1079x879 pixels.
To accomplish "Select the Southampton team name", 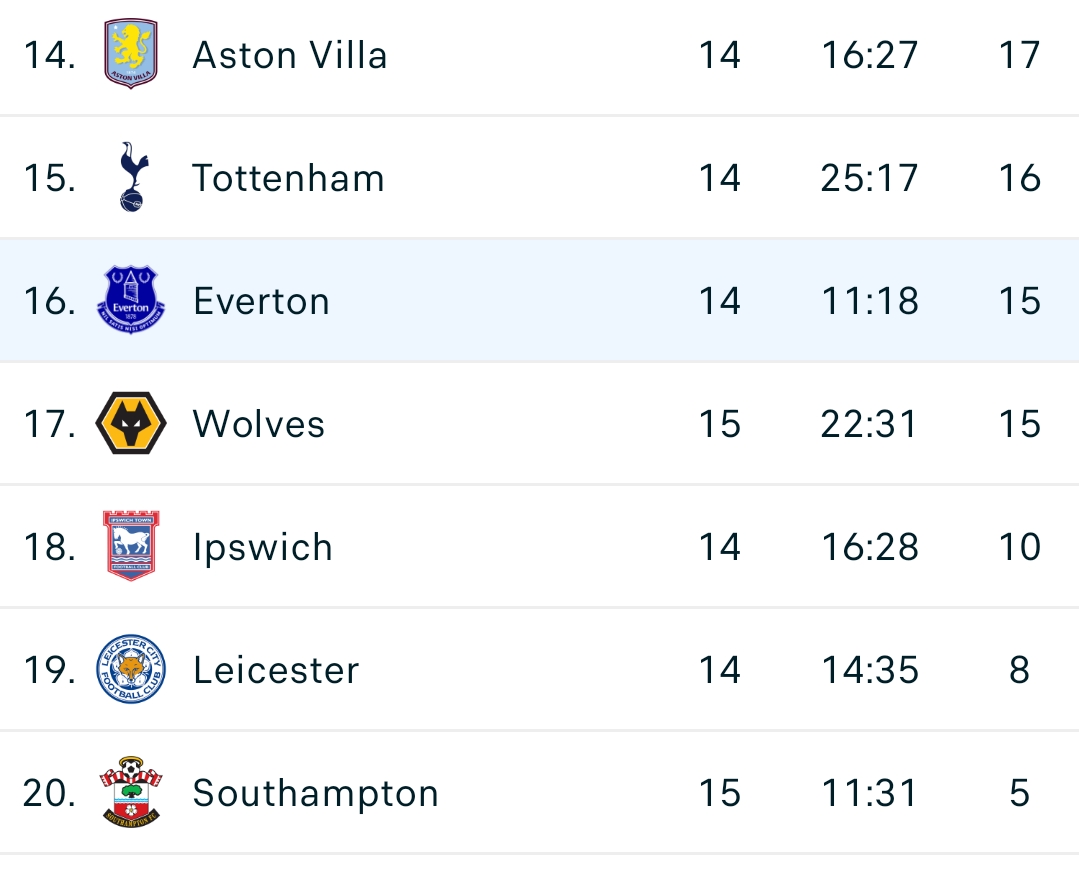I will click(x=315, y=794).
